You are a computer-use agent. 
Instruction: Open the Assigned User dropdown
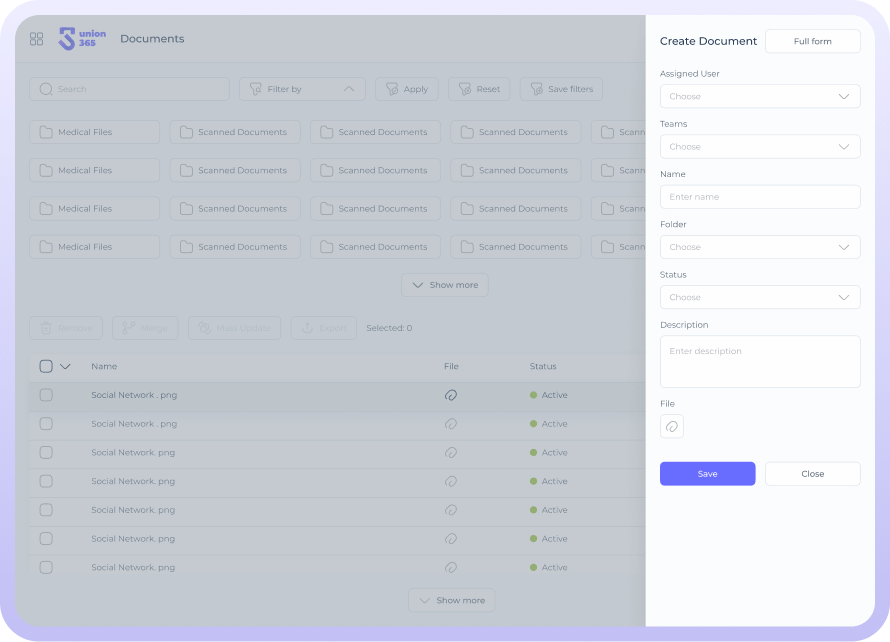click(760, 97)
